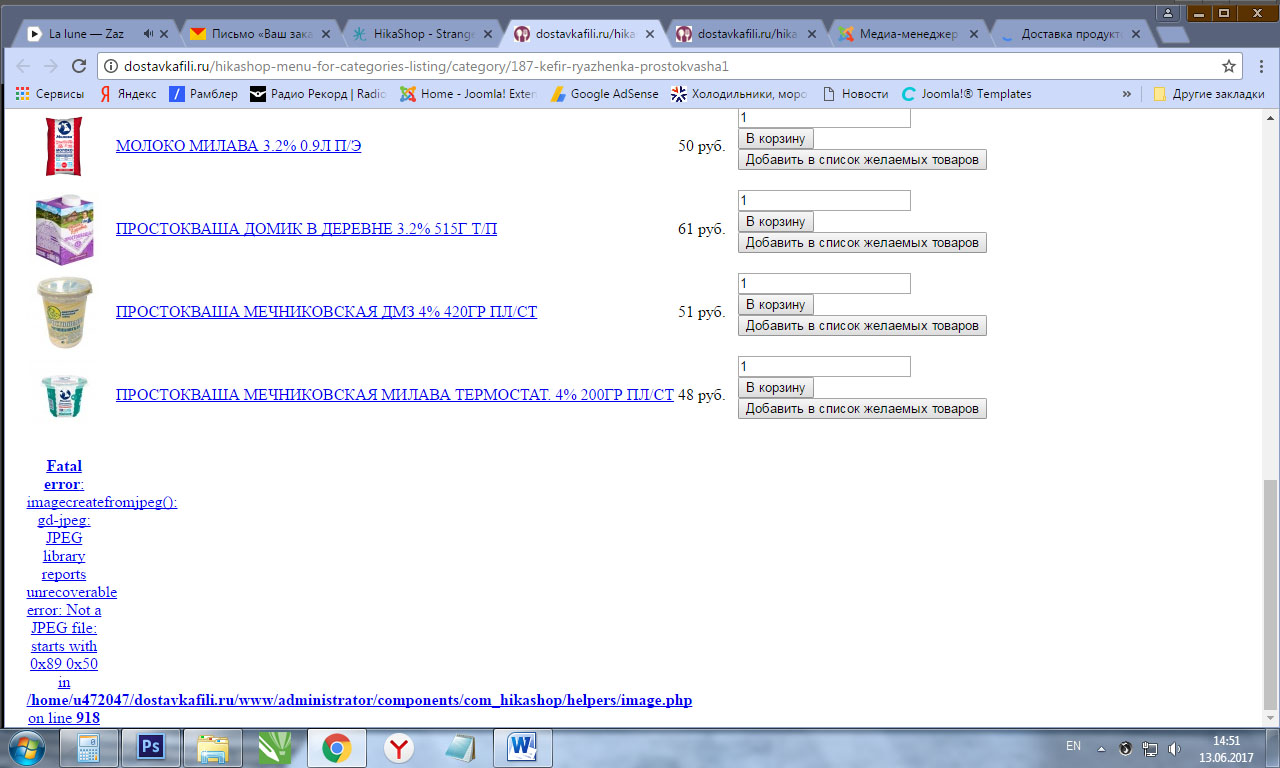This screenshot has height=768, width=1280.
Task: Open Yandex Browser from the taskbar
Action: (x=399, y=747)
